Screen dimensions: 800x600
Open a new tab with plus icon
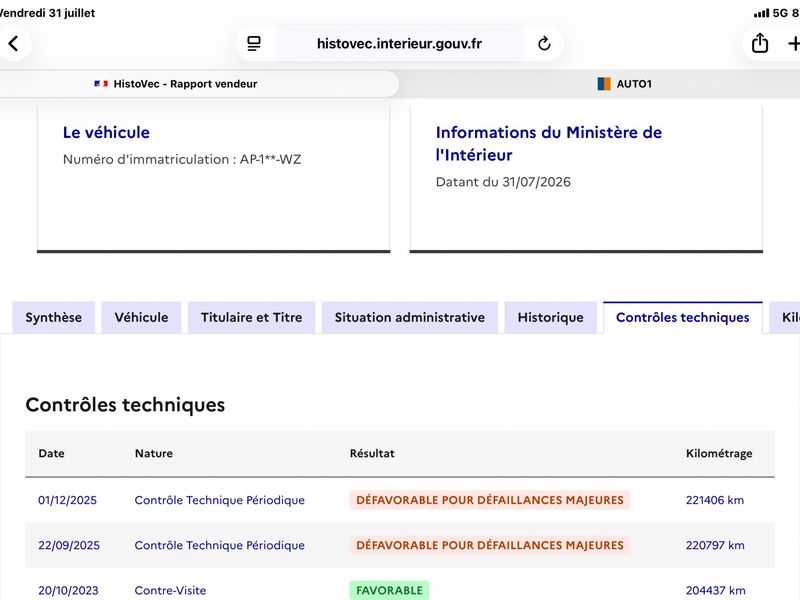(793, 43)
